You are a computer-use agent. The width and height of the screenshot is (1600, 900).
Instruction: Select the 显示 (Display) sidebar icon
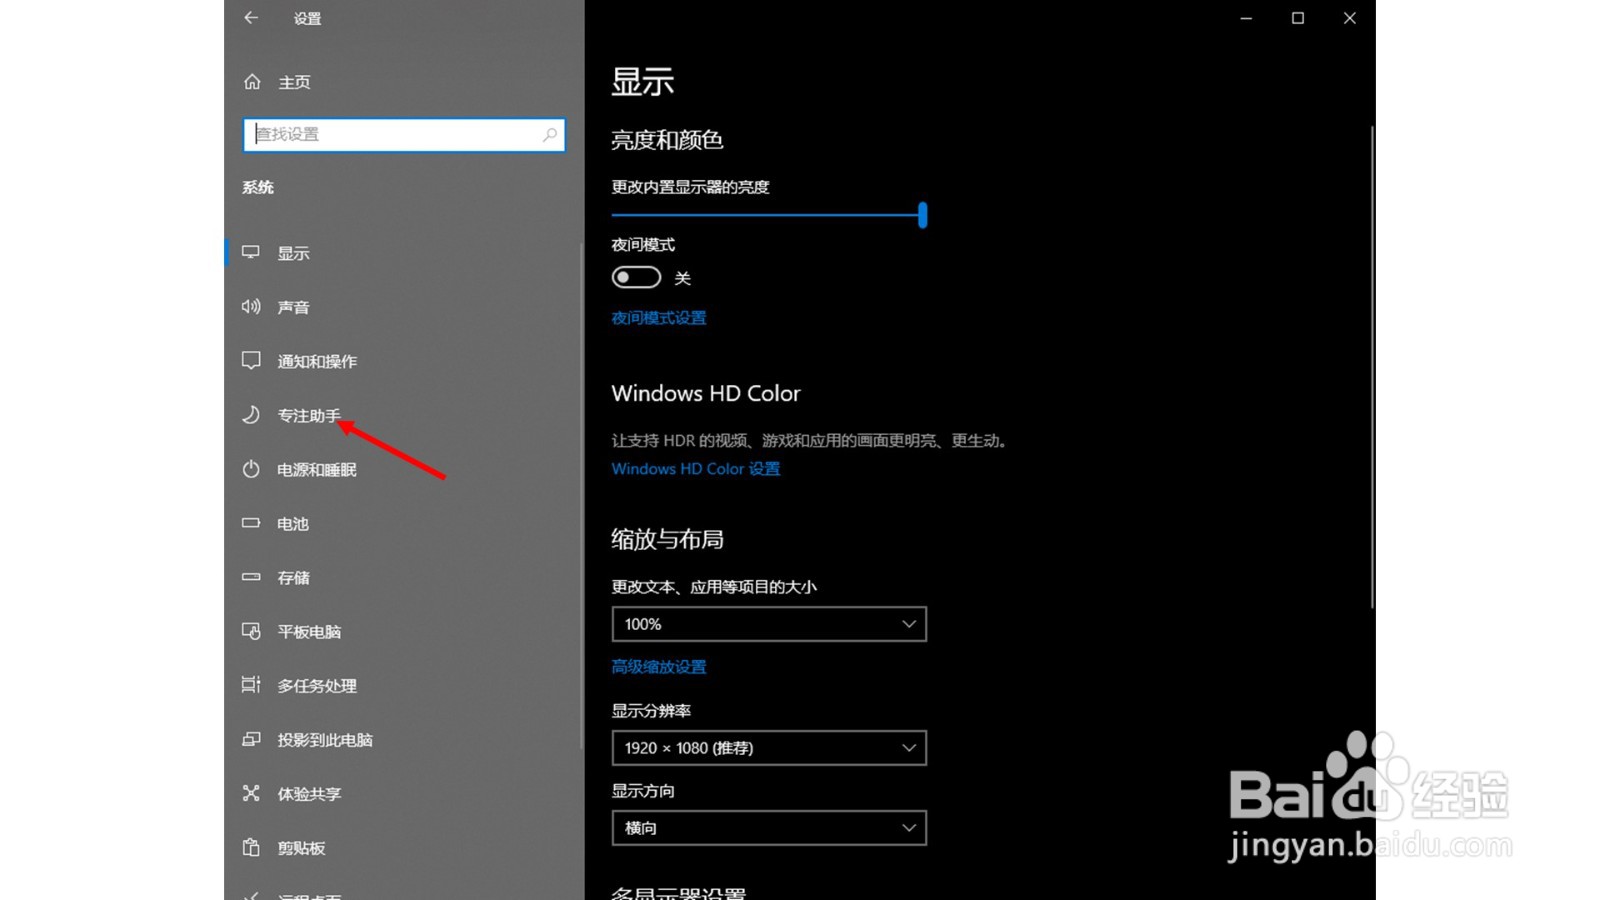point(291,252)
